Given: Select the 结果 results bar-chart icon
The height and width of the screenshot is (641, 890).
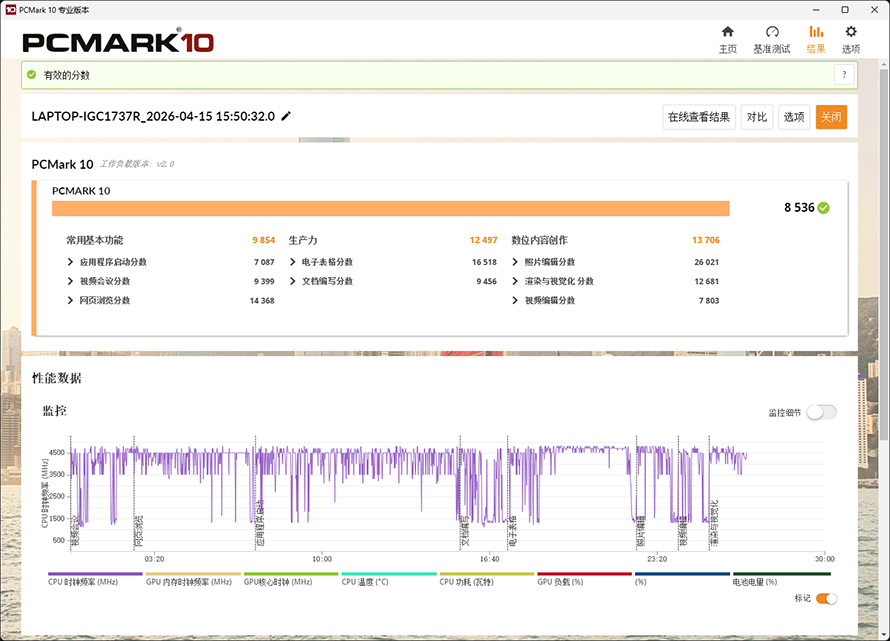Looking at the screenshot, I should coord(816,32).
